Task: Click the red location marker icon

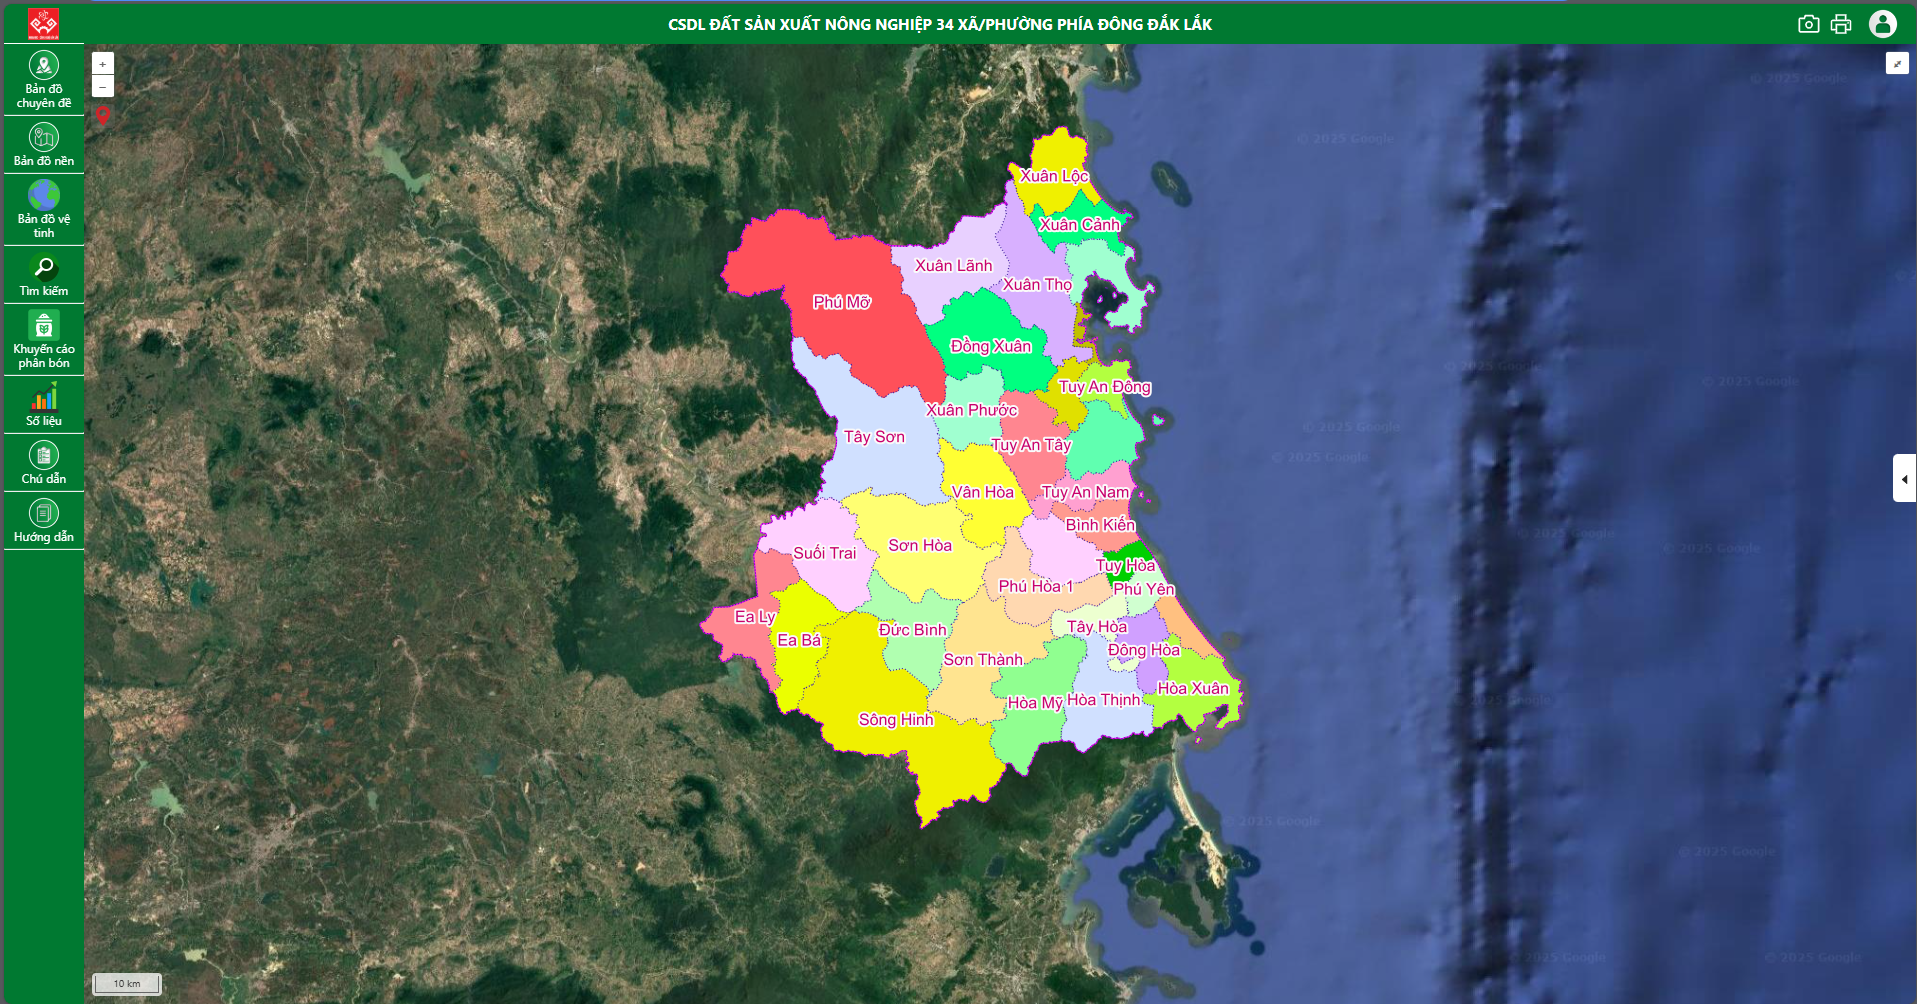Action: (x=103, y=116)
